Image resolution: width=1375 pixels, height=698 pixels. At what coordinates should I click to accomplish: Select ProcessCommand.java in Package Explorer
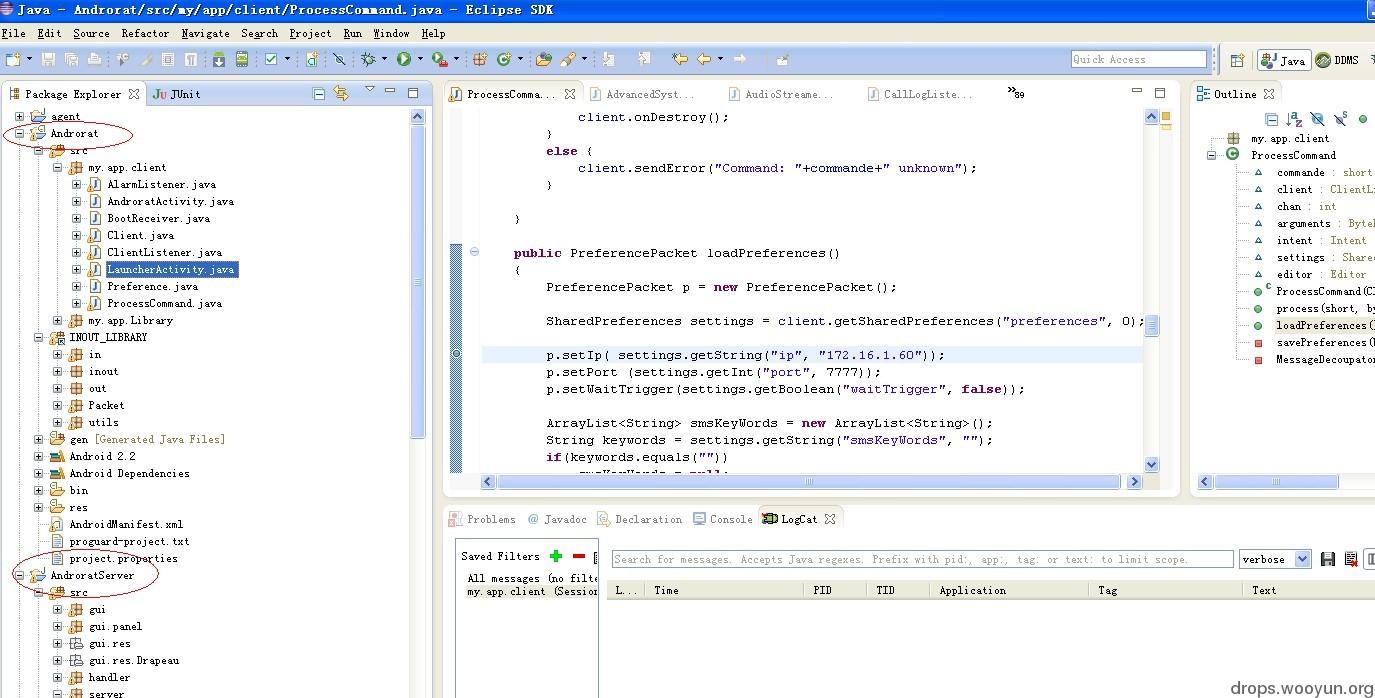pos(164,303)
